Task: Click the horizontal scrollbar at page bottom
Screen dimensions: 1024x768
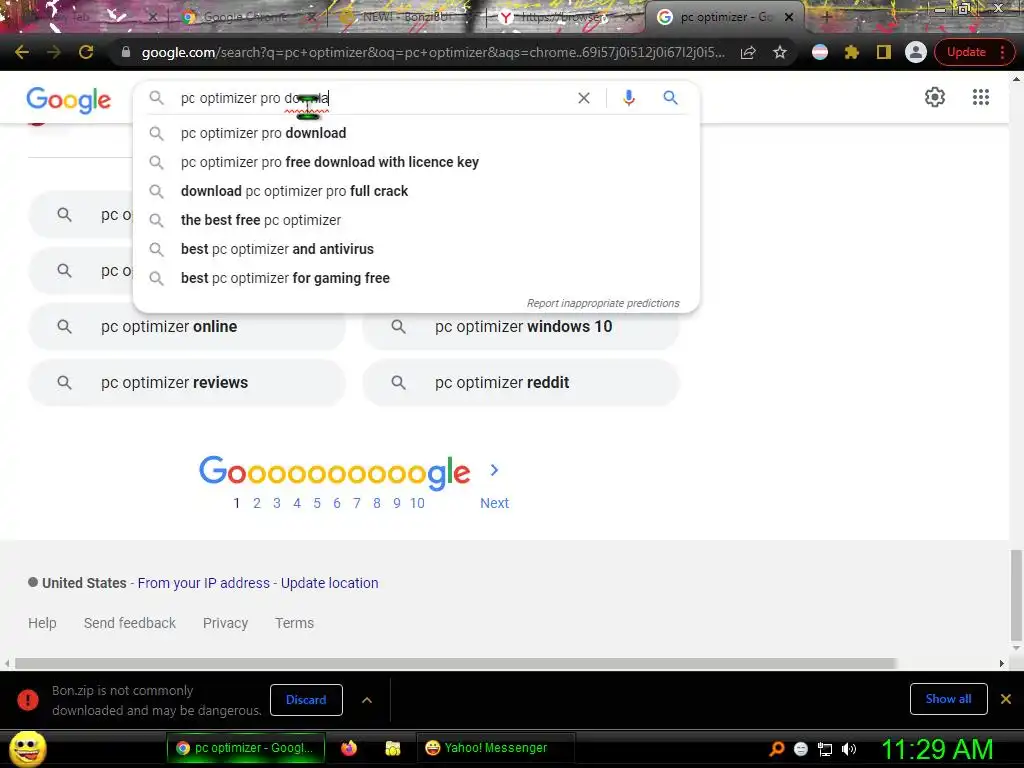Action: tap(455, 664)
